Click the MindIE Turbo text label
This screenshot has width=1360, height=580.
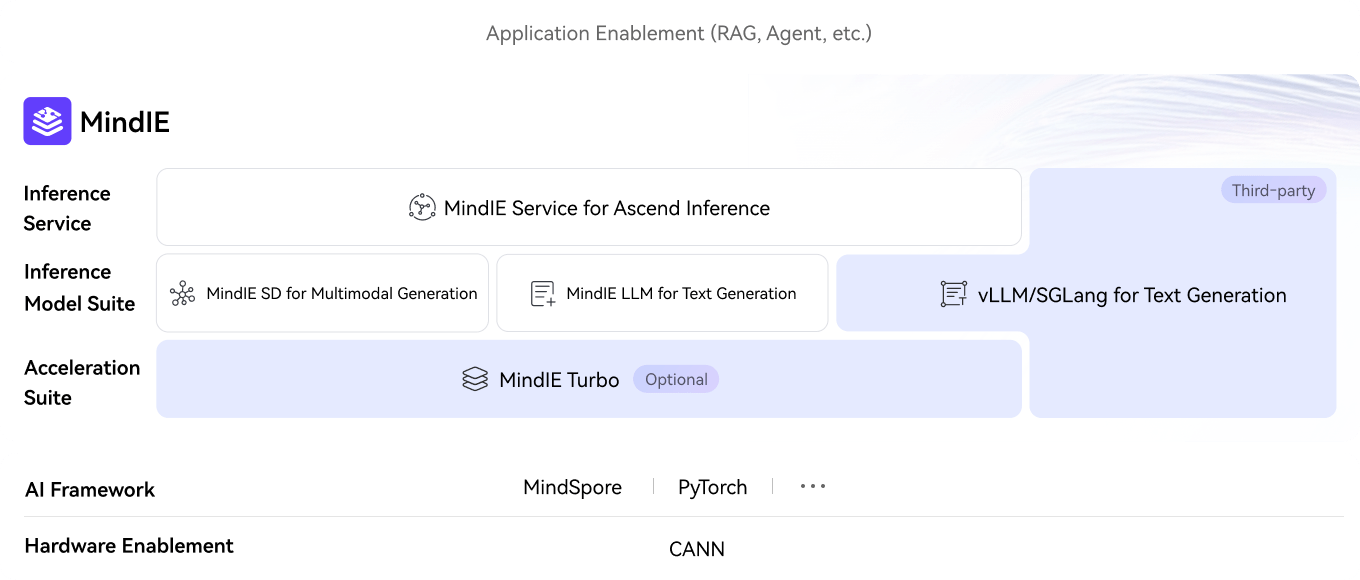point(559,380)
